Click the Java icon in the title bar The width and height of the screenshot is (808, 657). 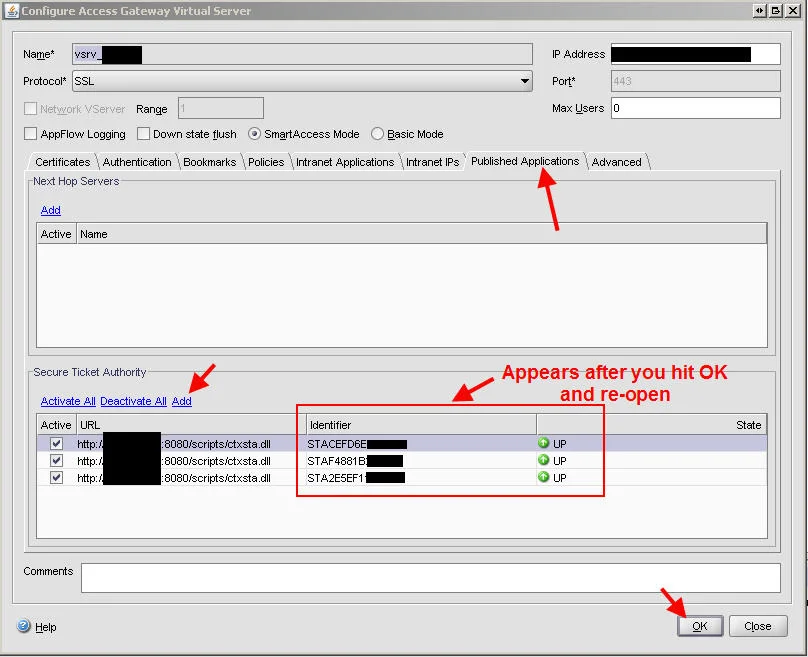pyautogui.click(x=11, y=10)
